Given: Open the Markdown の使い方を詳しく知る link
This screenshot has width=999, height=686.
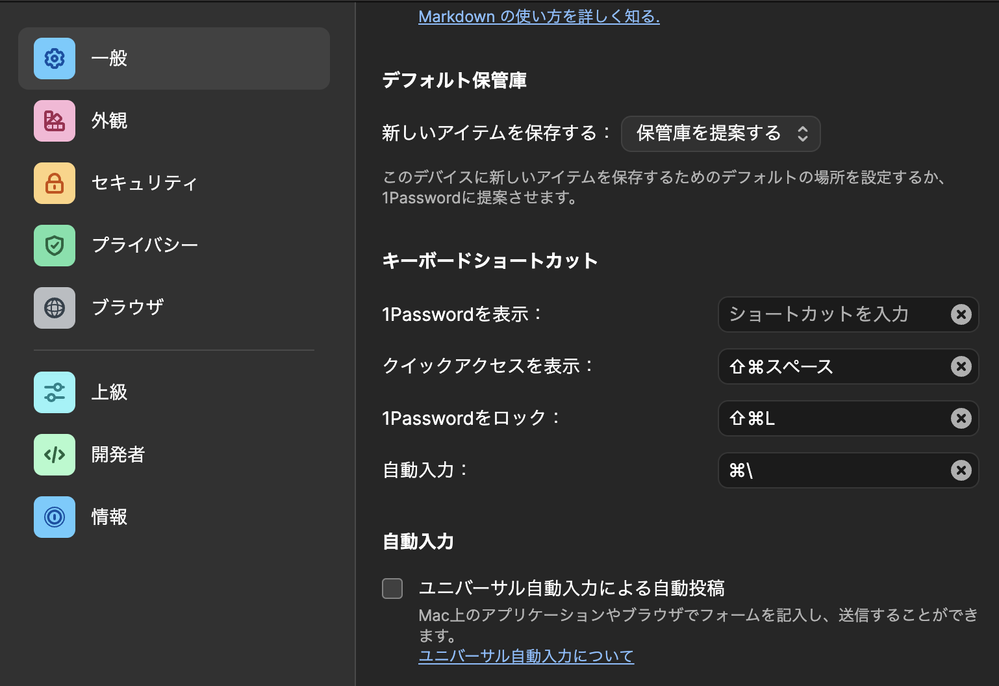Looking at the screenshot, I should [x=538, y=17].
